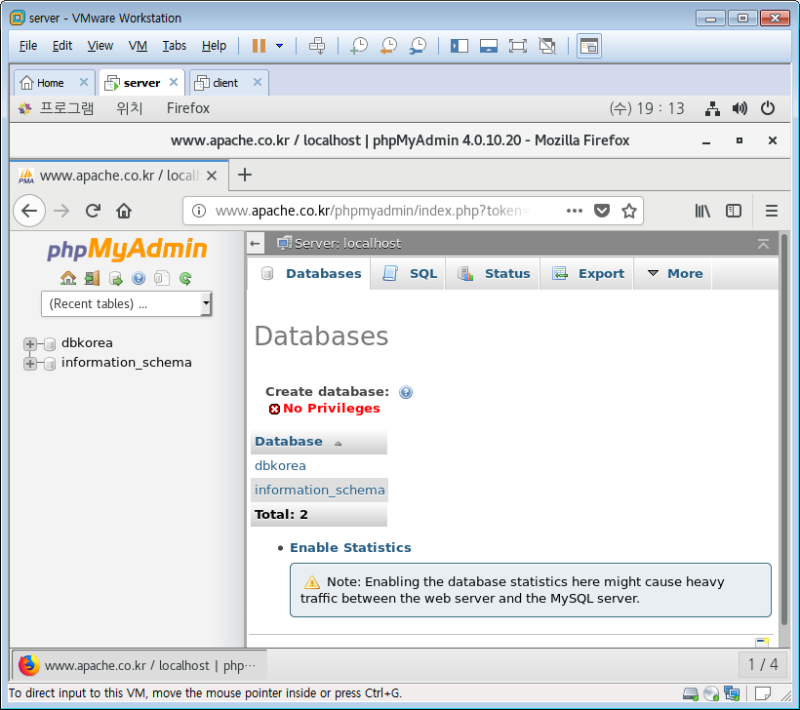Open the 프로그램 applications menu
The image size is (800, 710).
[x=67, y=108]
